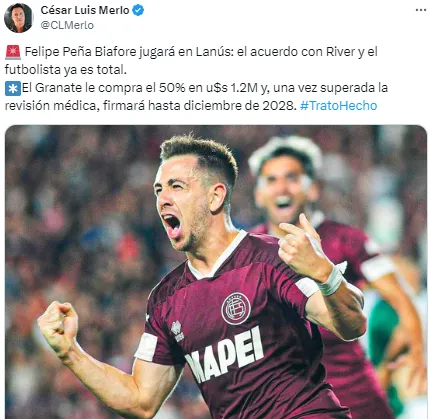Viewport: 430px width, 419px height.
Task: Click the small brand logo on jersey
Action: click(x=177, y=331)
